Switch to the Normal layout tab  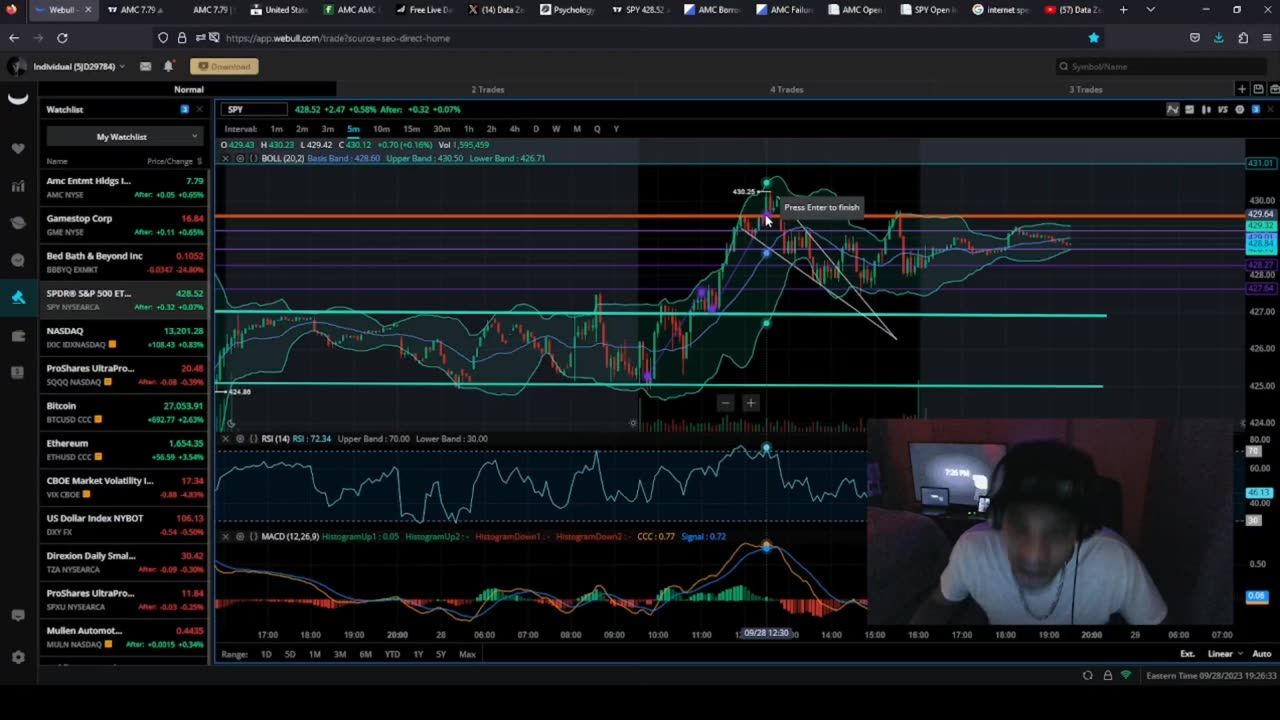coord(188,89)
